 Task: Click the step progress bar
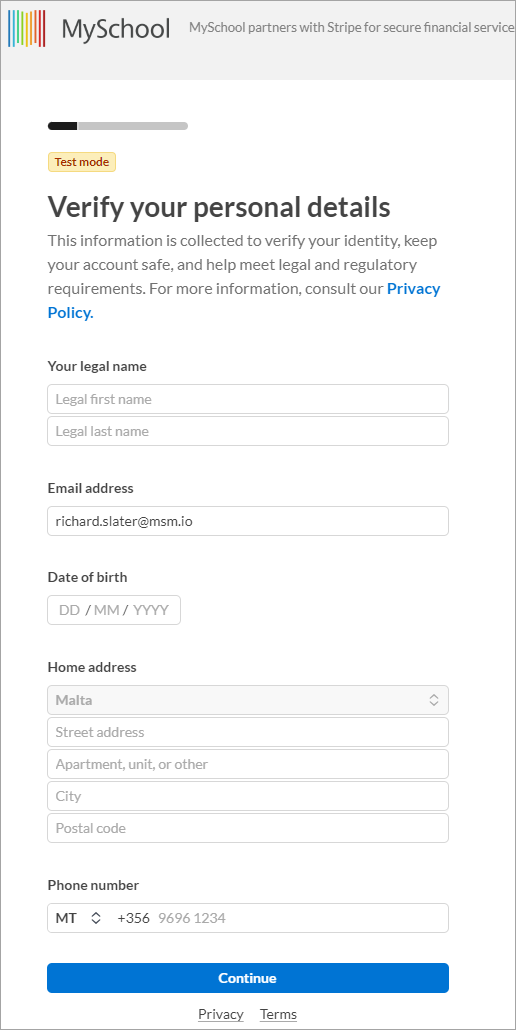click(118, 125)
